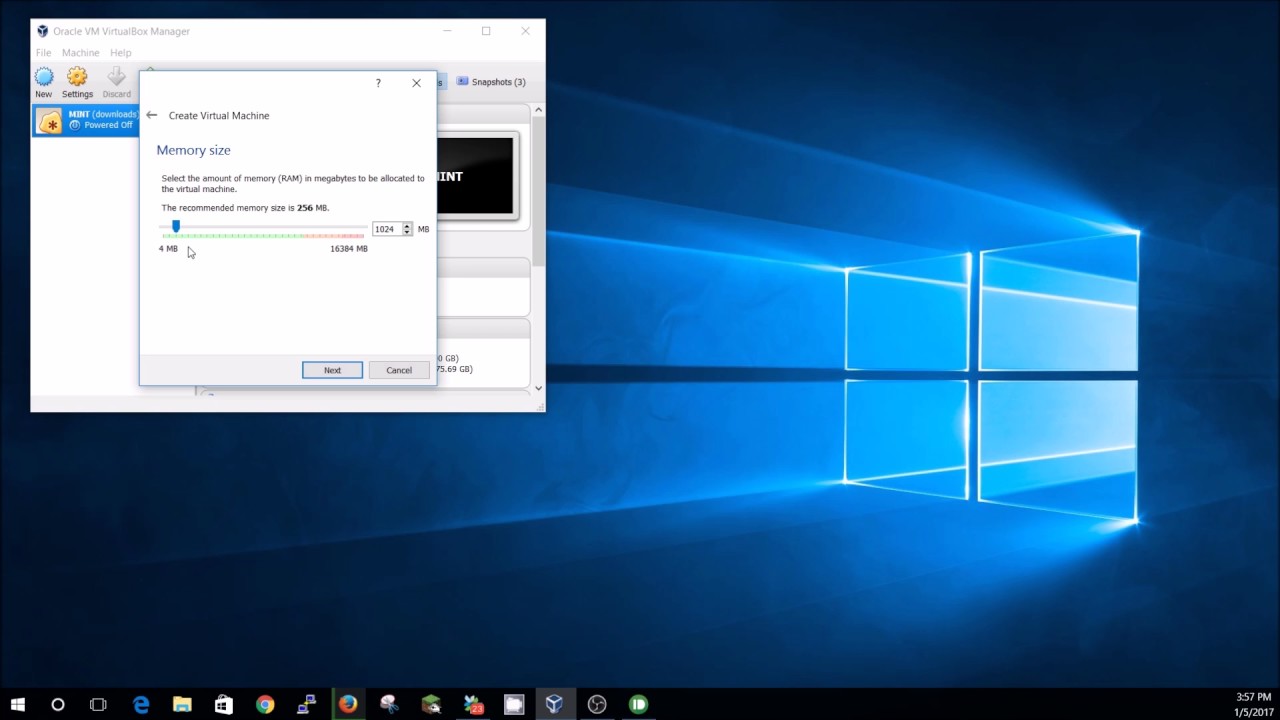Go back using the wizard's back arrow

click(151, 115)
